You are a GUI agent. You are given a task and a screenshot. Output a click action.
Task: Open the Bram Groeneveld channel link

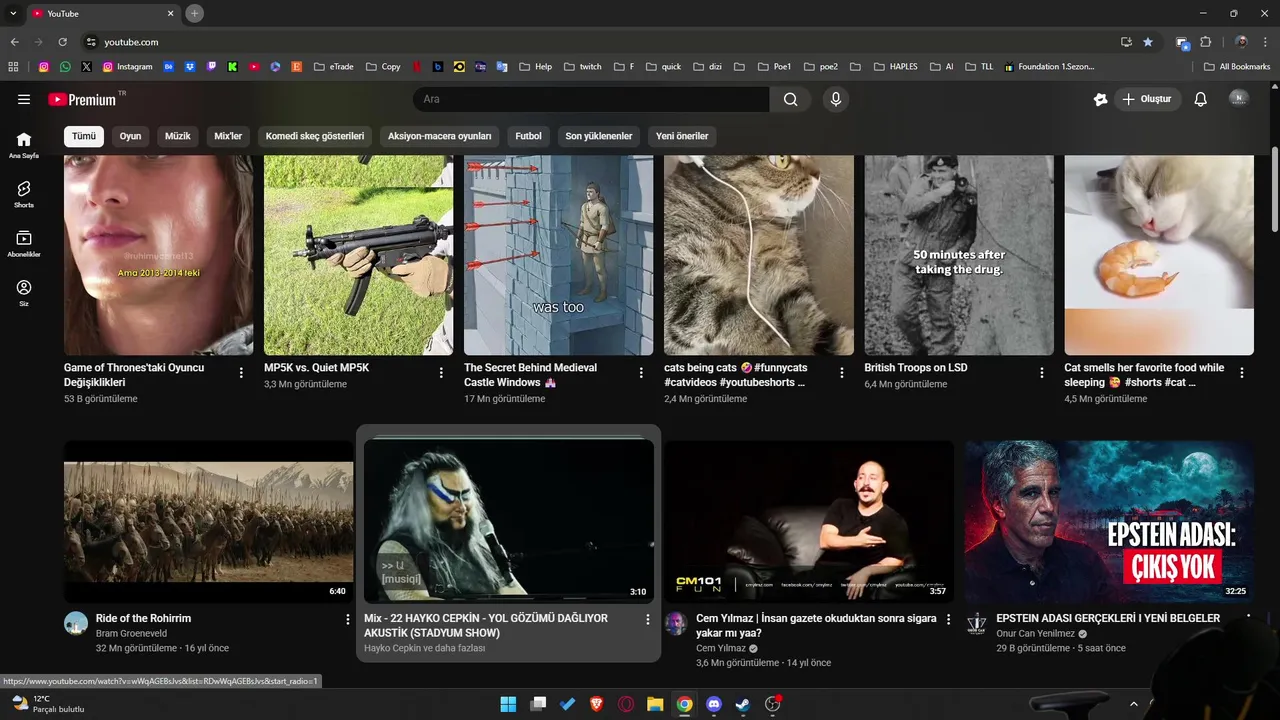pyautogui.click(x=131, y=633)
